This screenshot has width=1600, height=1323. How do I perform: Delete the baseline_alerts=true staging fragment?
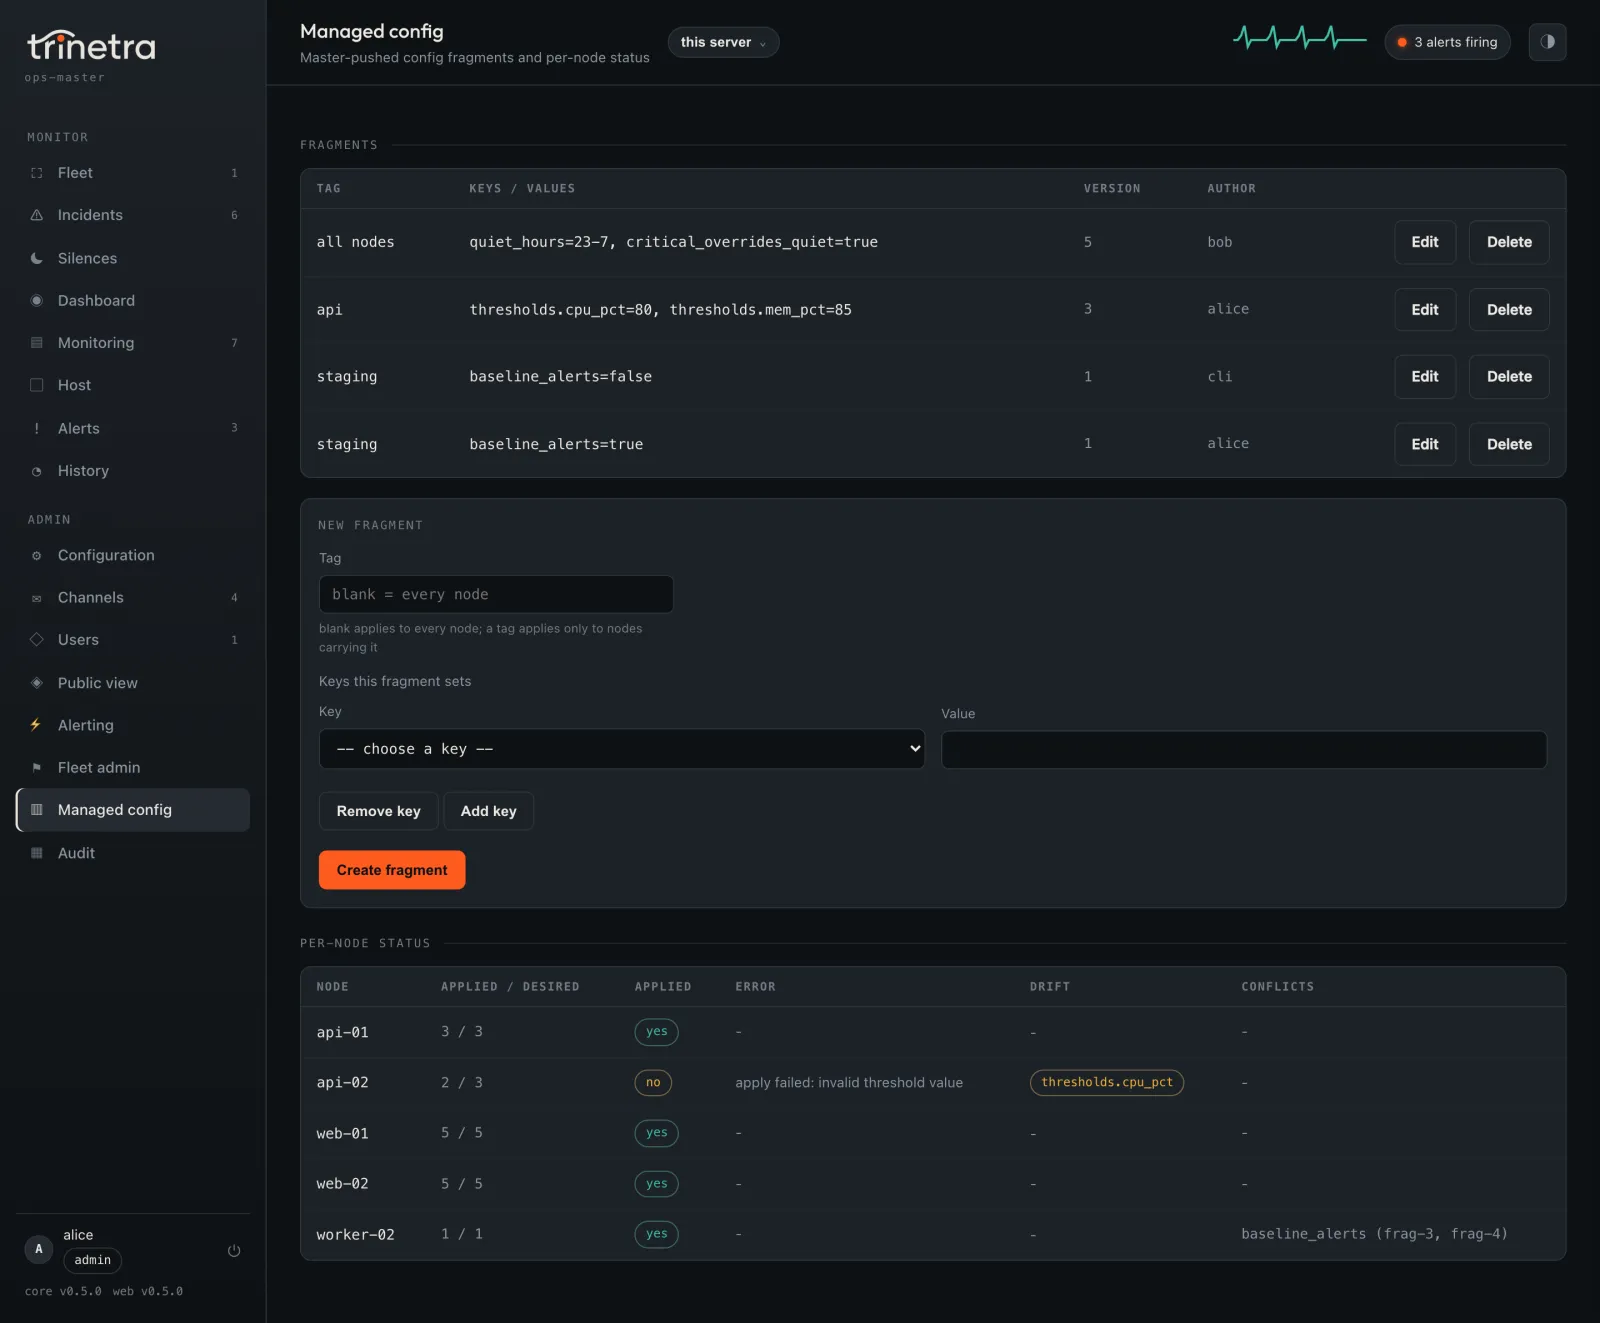pos(1509,444)
